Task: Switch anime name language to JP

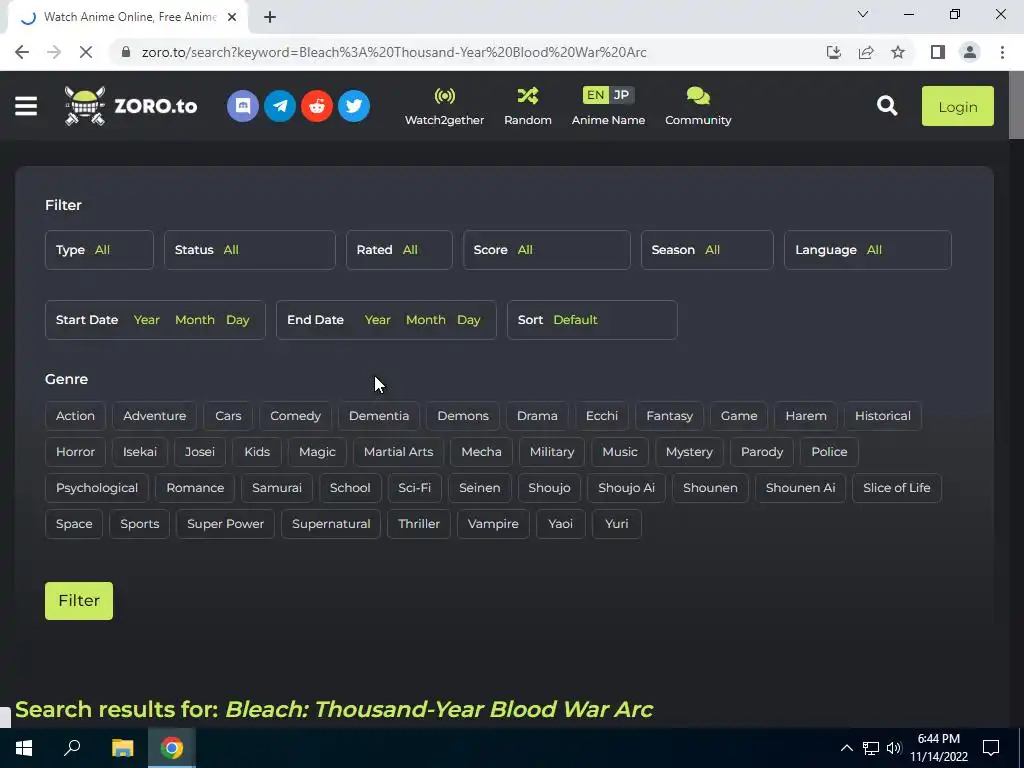Action: pyautogui.click(x=621, y=95)
